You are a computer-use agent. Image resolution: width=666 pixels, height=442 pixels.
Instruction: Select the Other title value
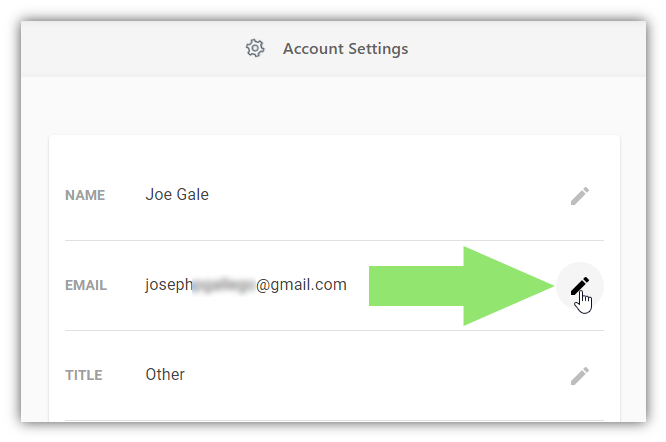point(165,374)
